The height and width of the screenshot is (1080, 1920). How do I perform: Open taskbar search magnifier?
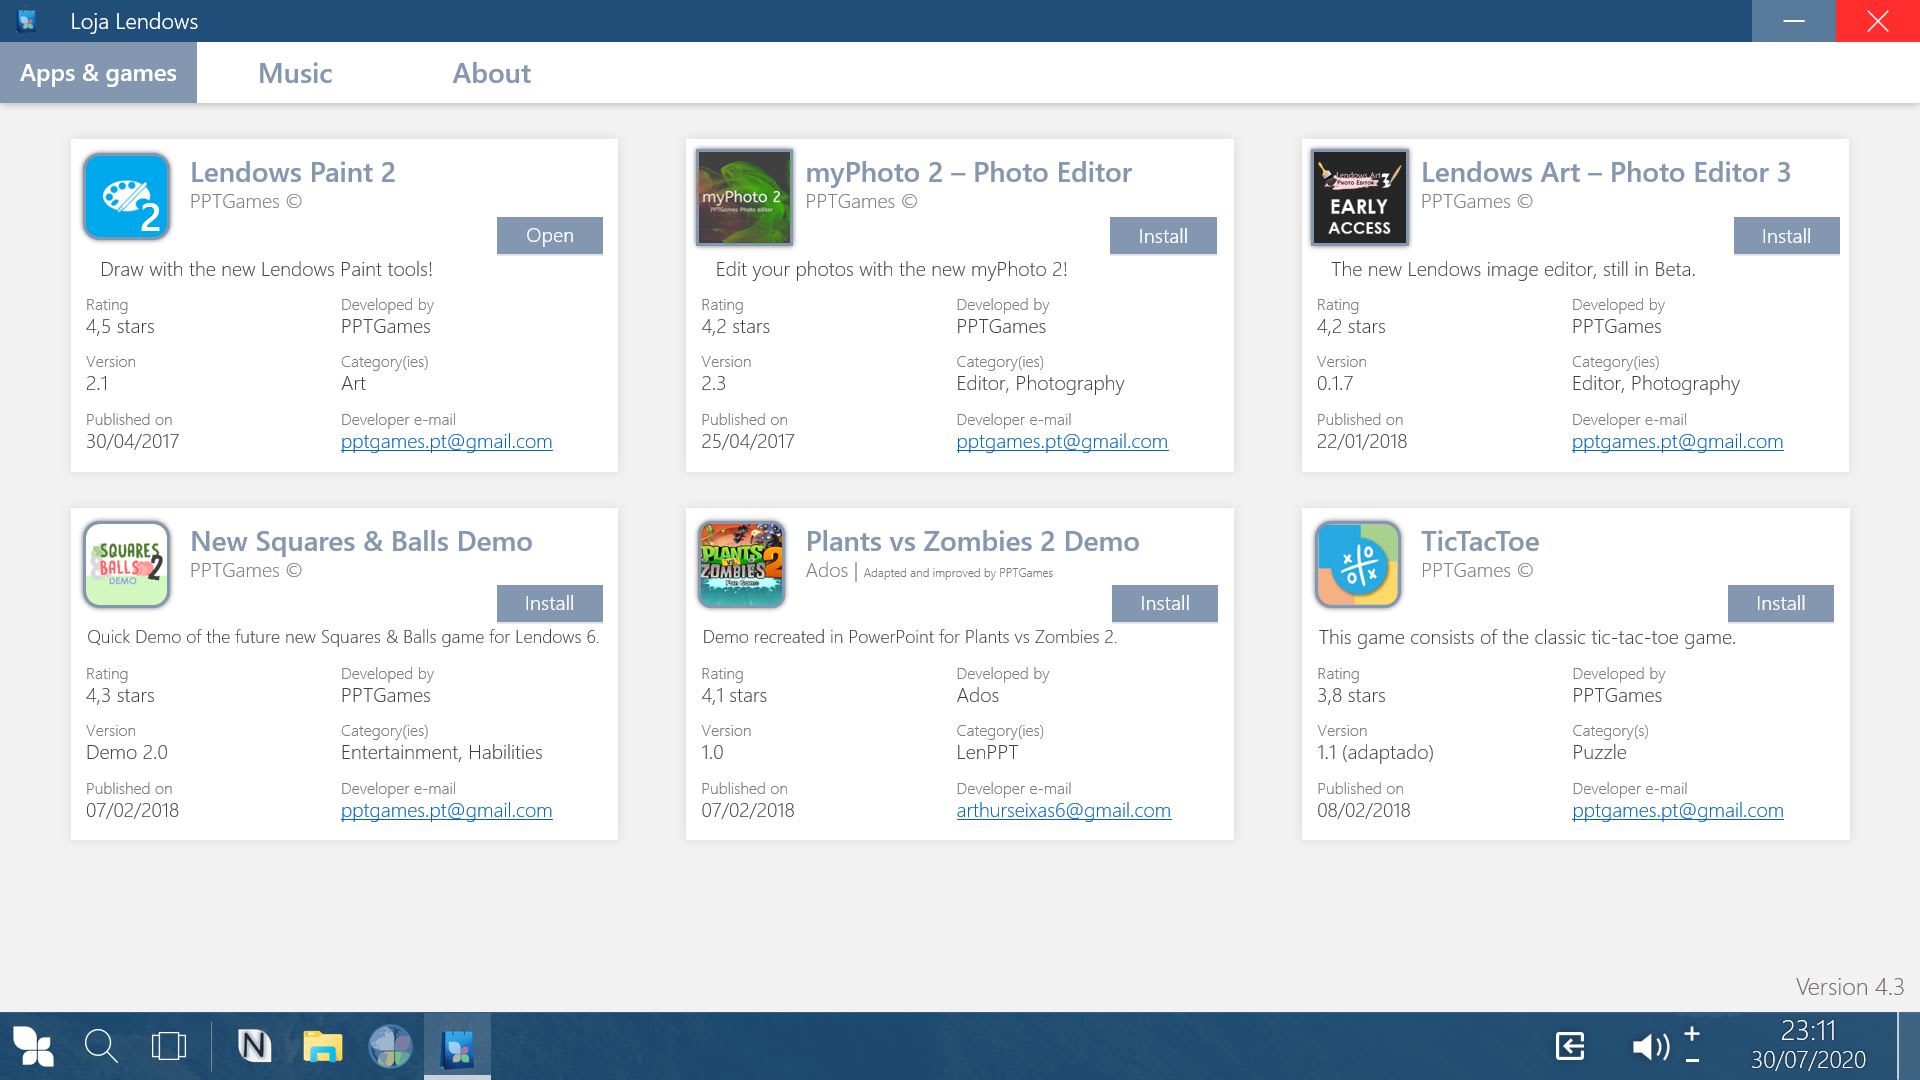pos(101,1046)
